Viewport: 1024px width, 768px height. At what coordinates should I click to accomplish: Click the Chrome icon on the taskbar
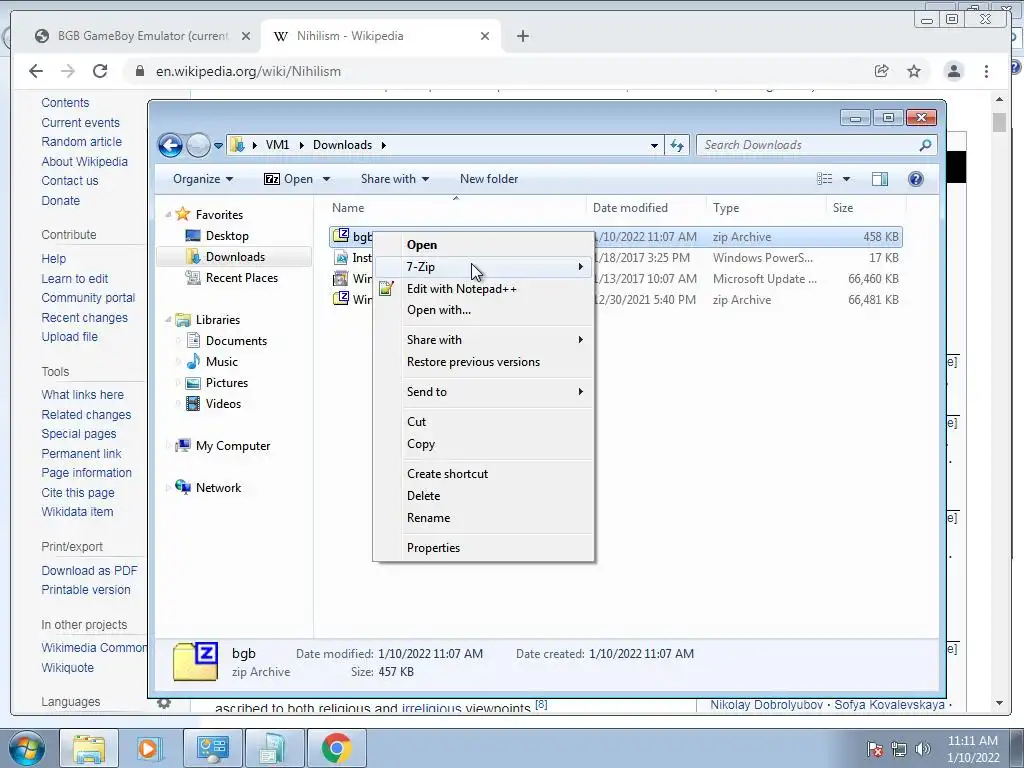pyautogui.click(x=336, y=748)
